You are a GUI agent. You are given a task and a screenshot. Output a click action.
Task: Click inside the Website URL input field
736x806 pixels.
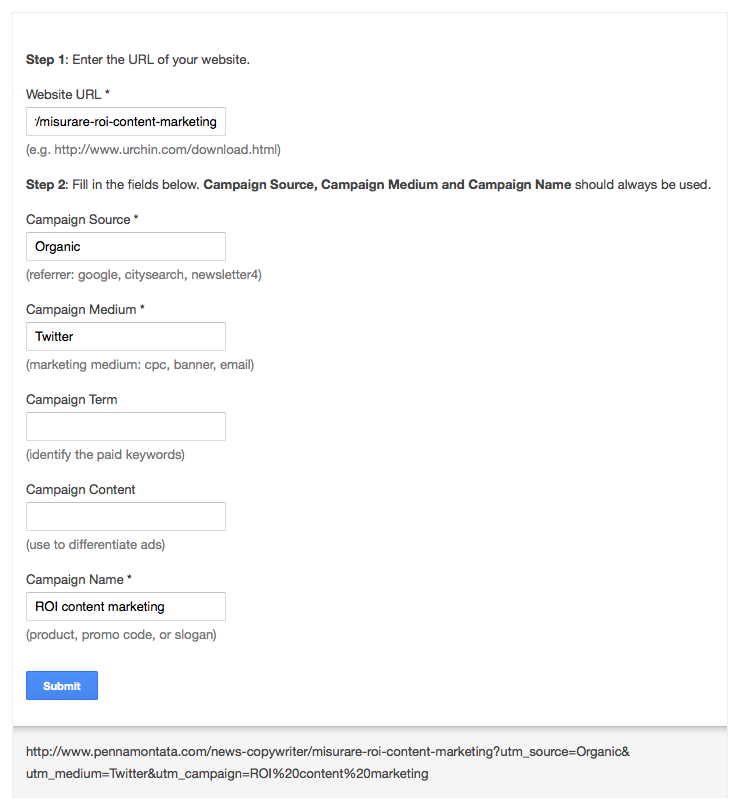point(125,121)
